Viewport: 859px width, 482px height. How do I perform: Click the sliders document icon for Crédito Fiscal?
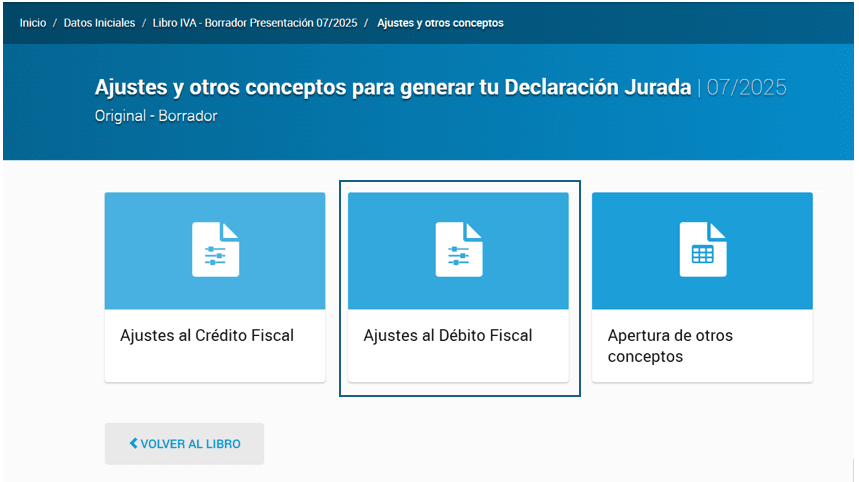[x=215, y=250]
